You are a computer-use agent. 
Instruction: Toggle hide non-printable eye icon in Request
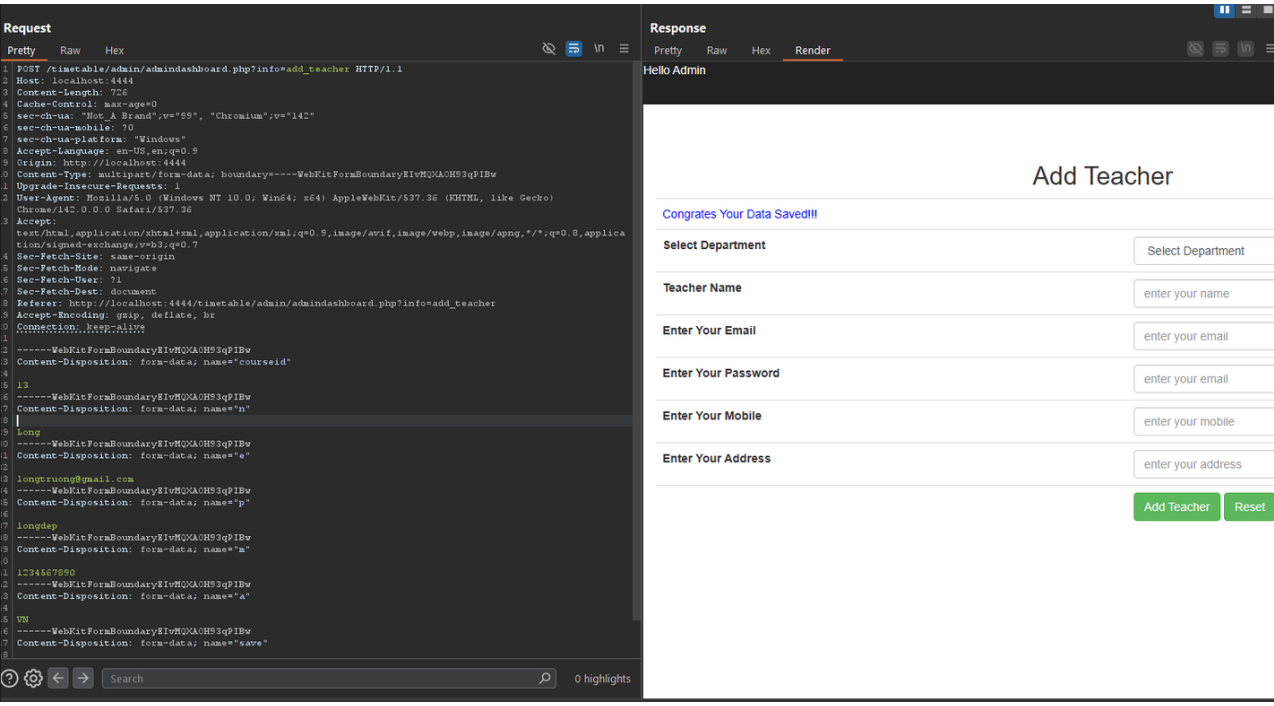548,49
